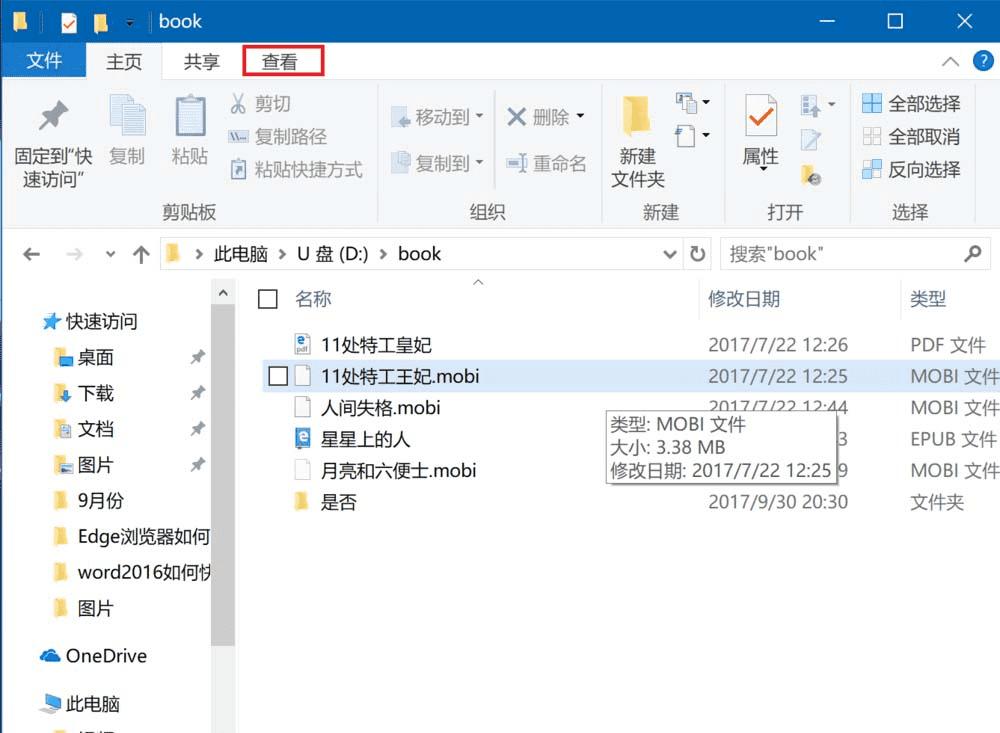Select file 星星上的人
The image size is (1000, 733).
tap(352, 439)
